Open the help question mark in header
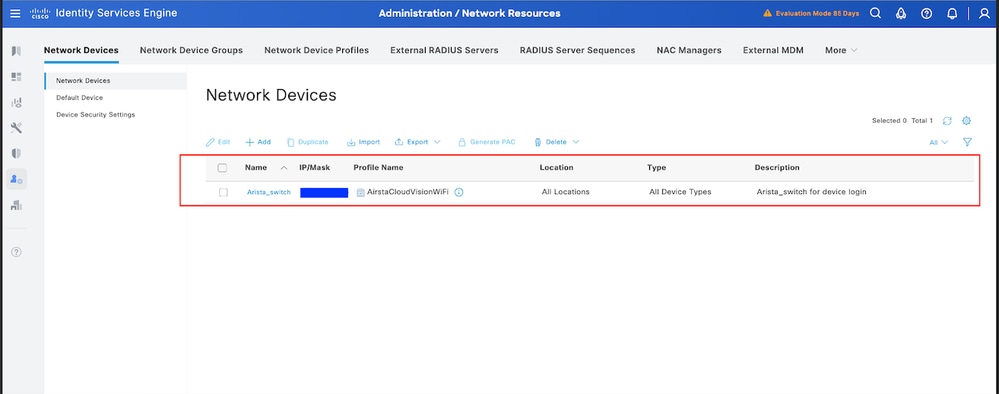This screenshot has width=999, height=394. coord(926,13)
